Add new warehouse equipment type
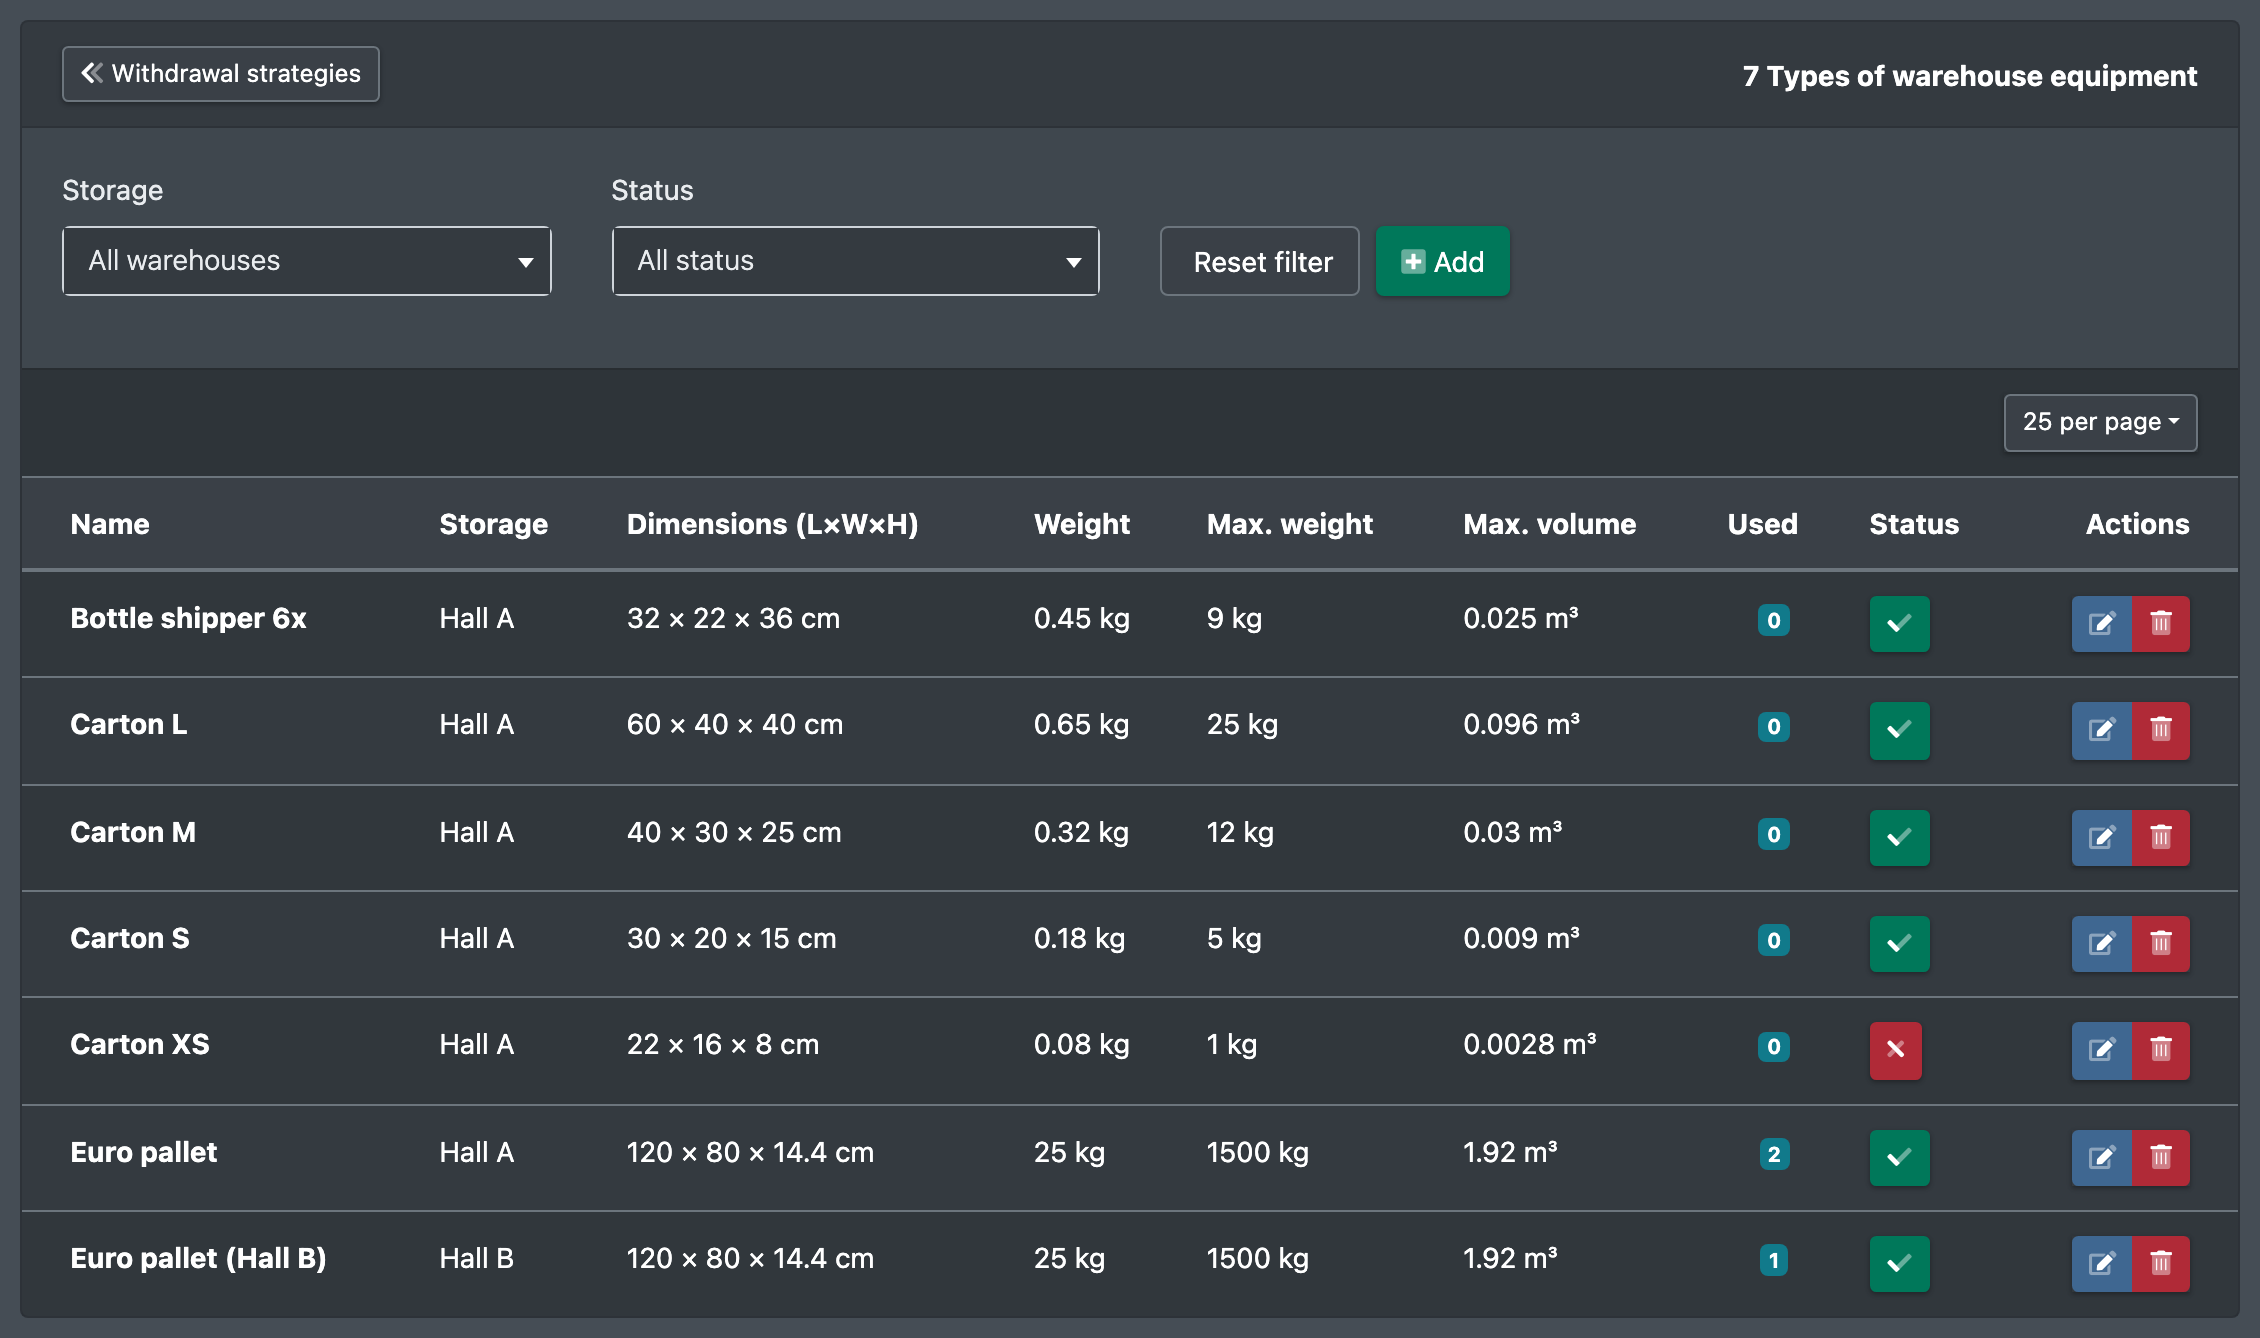Image resolution: width=2260 pixels, height=1338 pixels. pyautogui.click(x=1442, y=261)
